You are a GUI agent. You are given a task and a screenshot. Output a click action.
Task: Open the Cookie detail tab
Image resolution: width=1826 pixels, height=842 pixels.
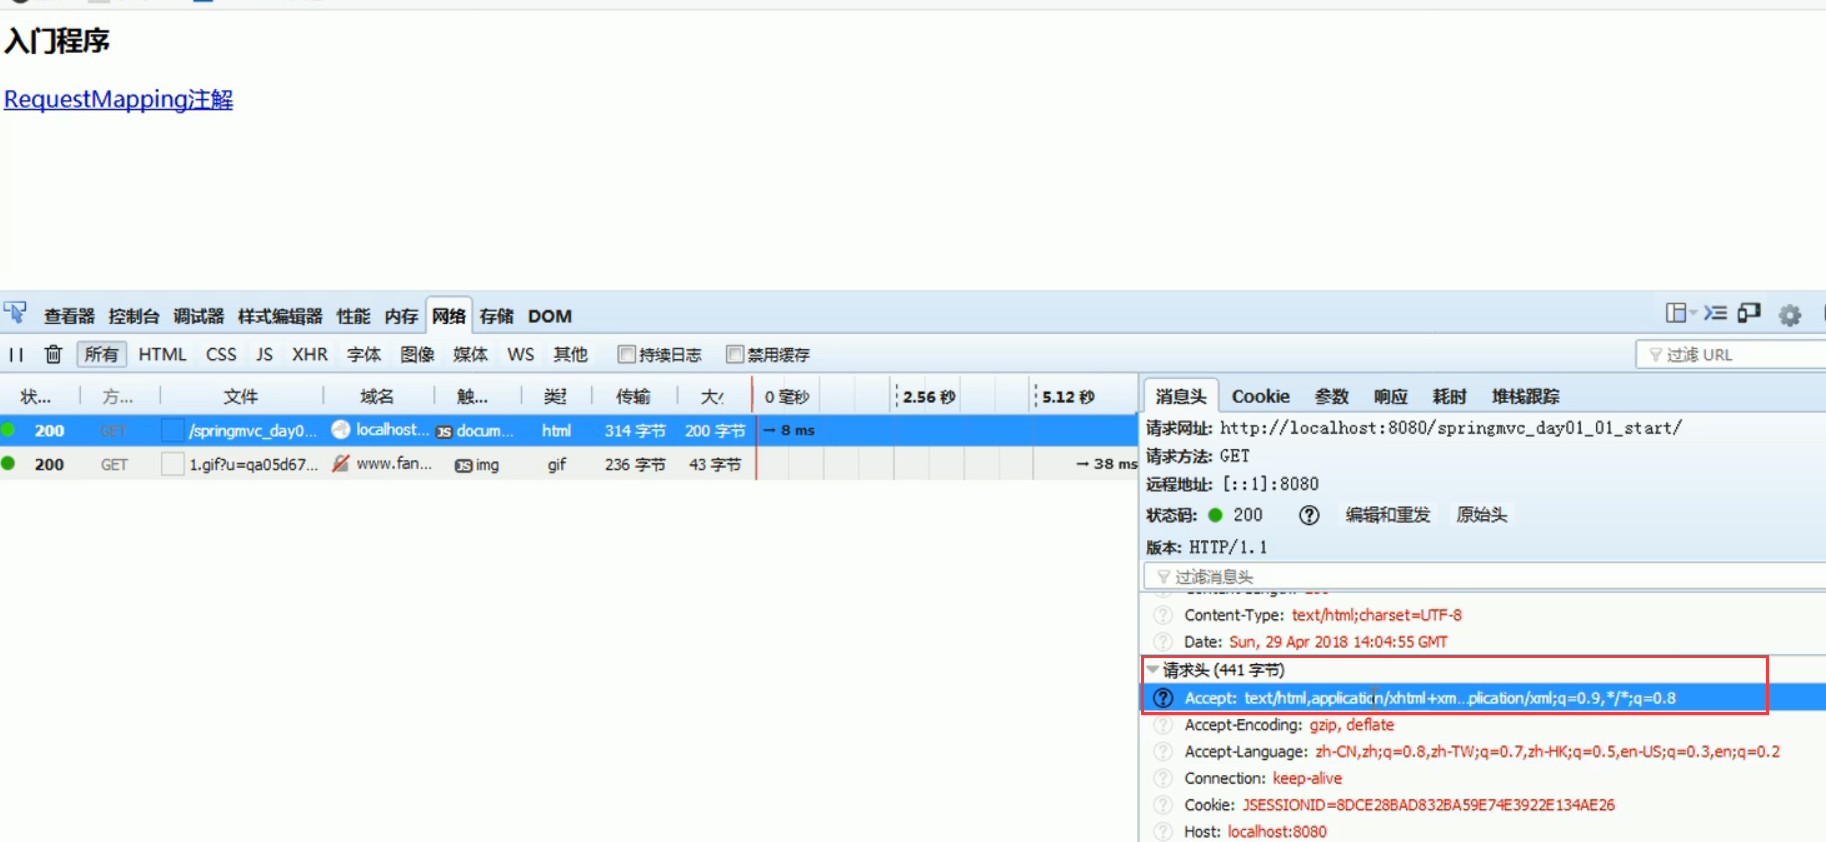(x=1260, y=396)
